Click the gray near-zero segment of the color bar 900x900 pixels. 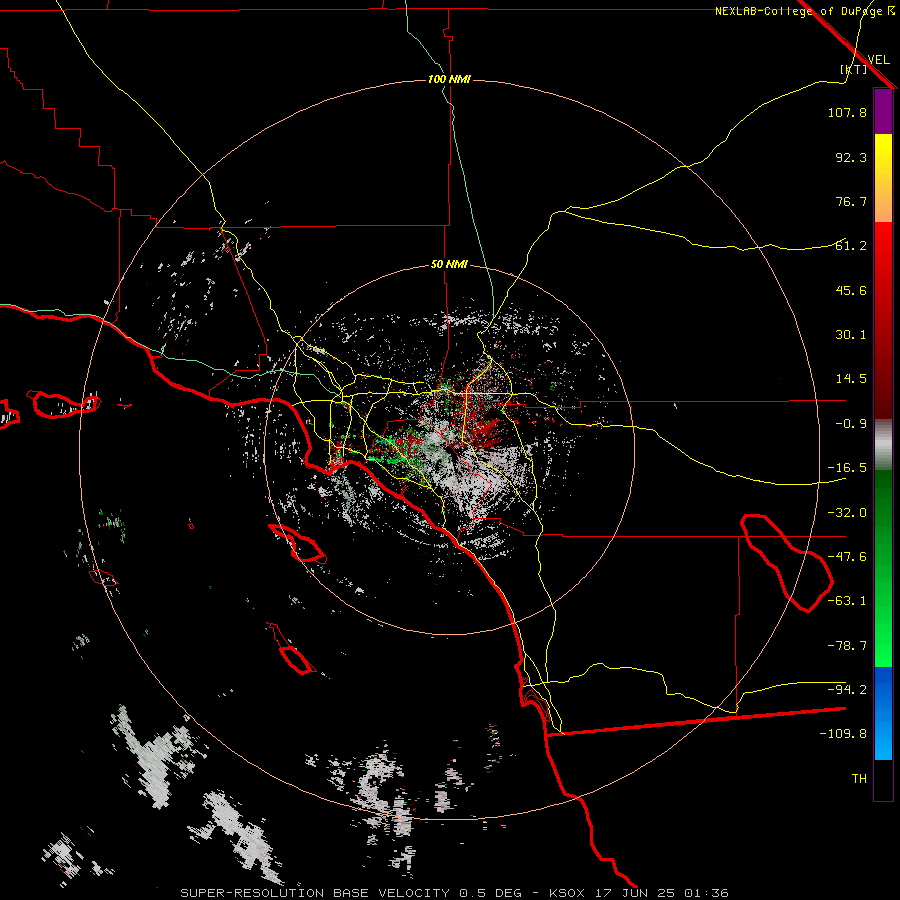point(883,444)
